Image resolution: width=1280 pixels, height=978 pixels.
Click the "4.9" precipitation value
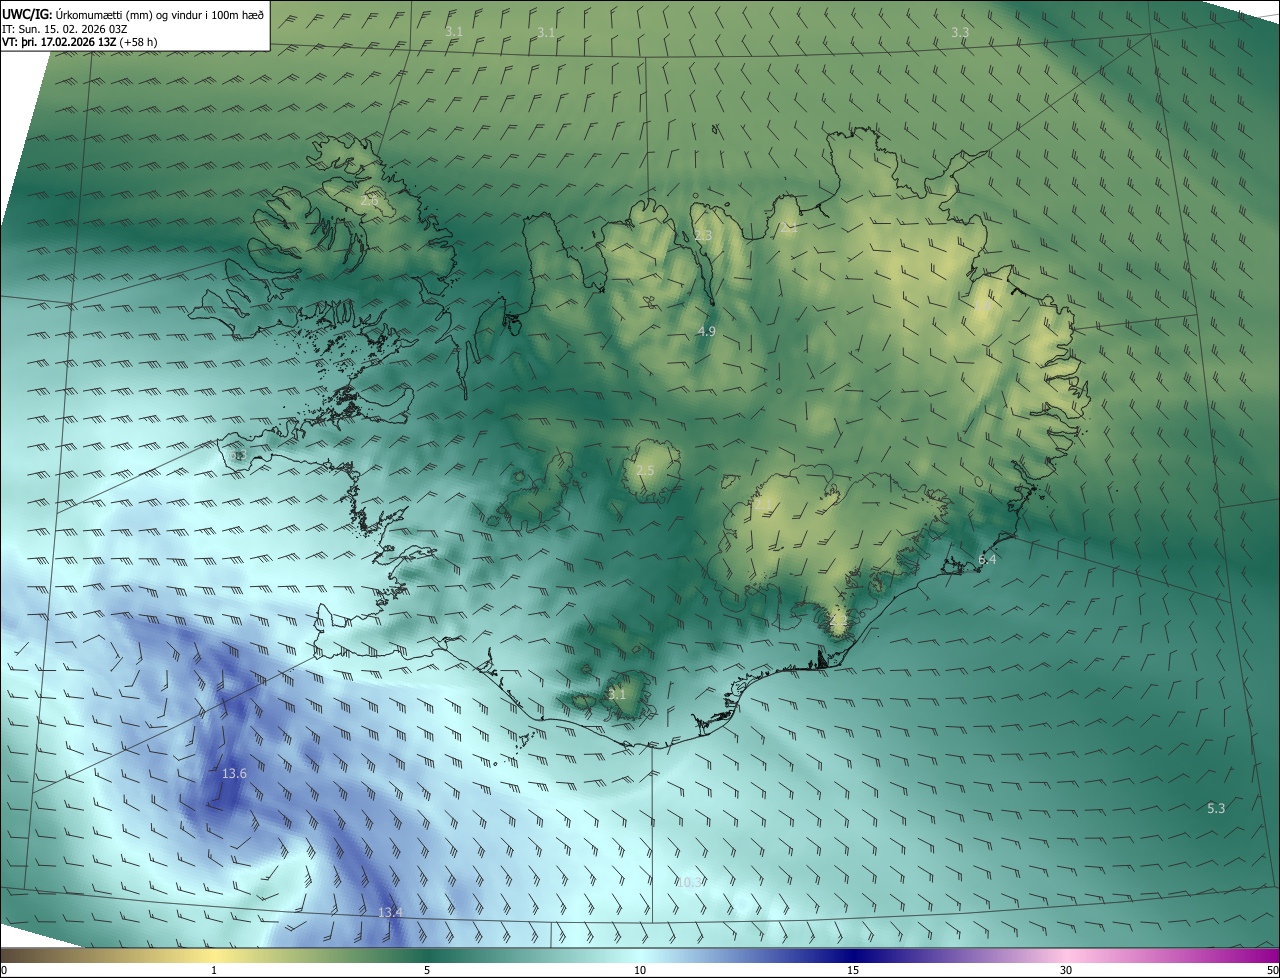click(x=706, y=330)
